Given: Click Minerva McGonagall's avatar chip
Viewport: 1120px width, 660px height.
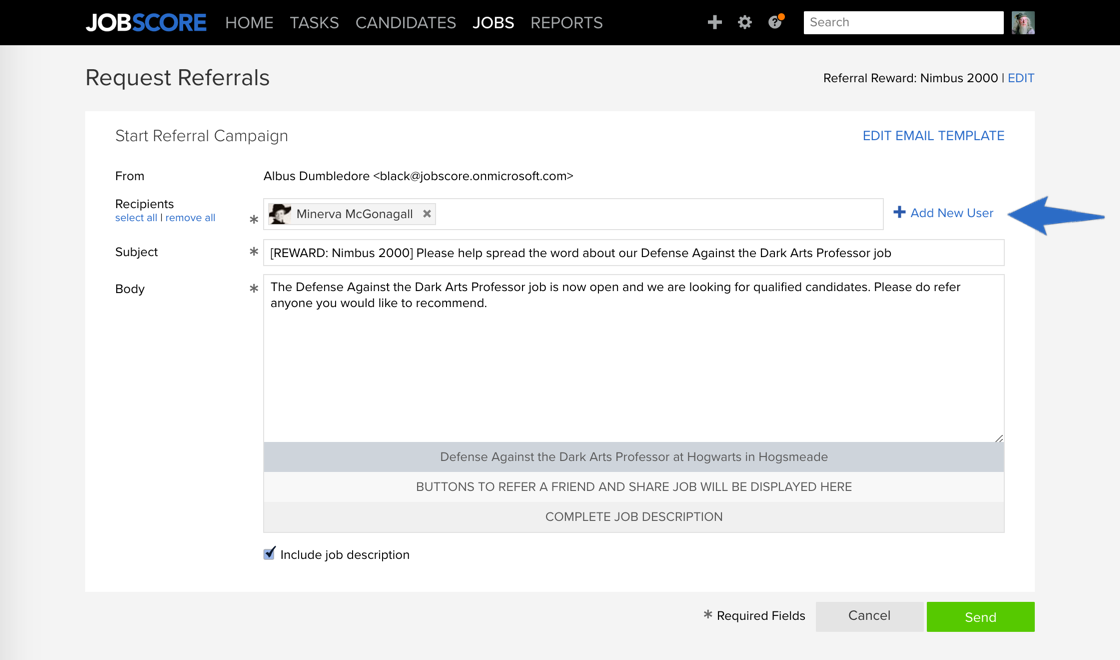Looking at the screenshot, I should coord(280,214).
